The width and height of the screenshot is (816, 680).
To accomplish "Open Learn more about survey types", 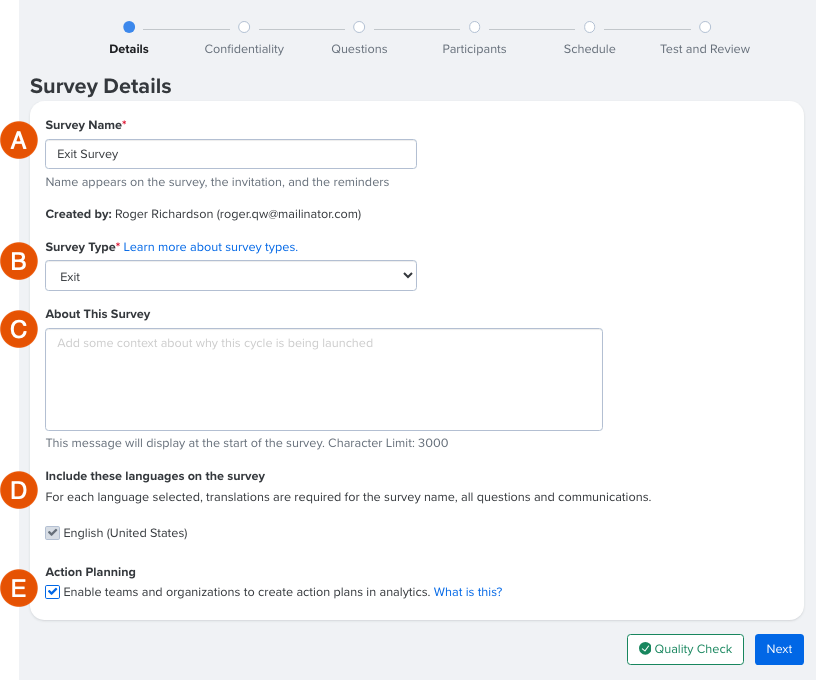I will click(x=210, y=246).
